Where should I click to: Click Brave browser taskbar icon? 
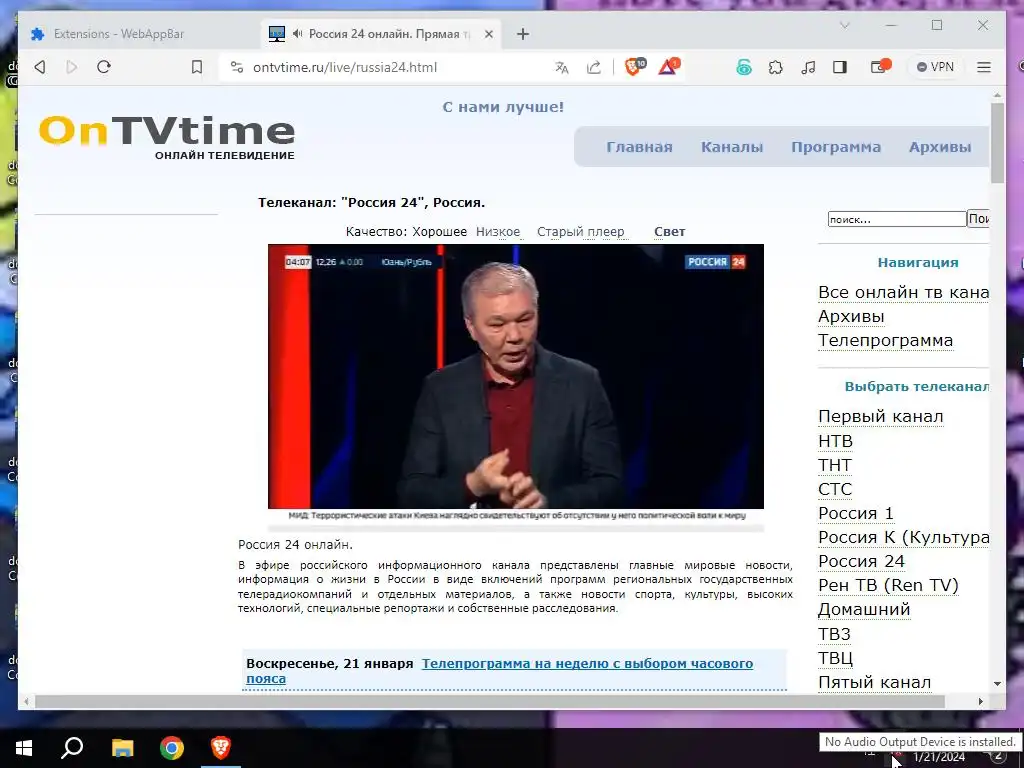pyautogui.click(x=221, y=748)
